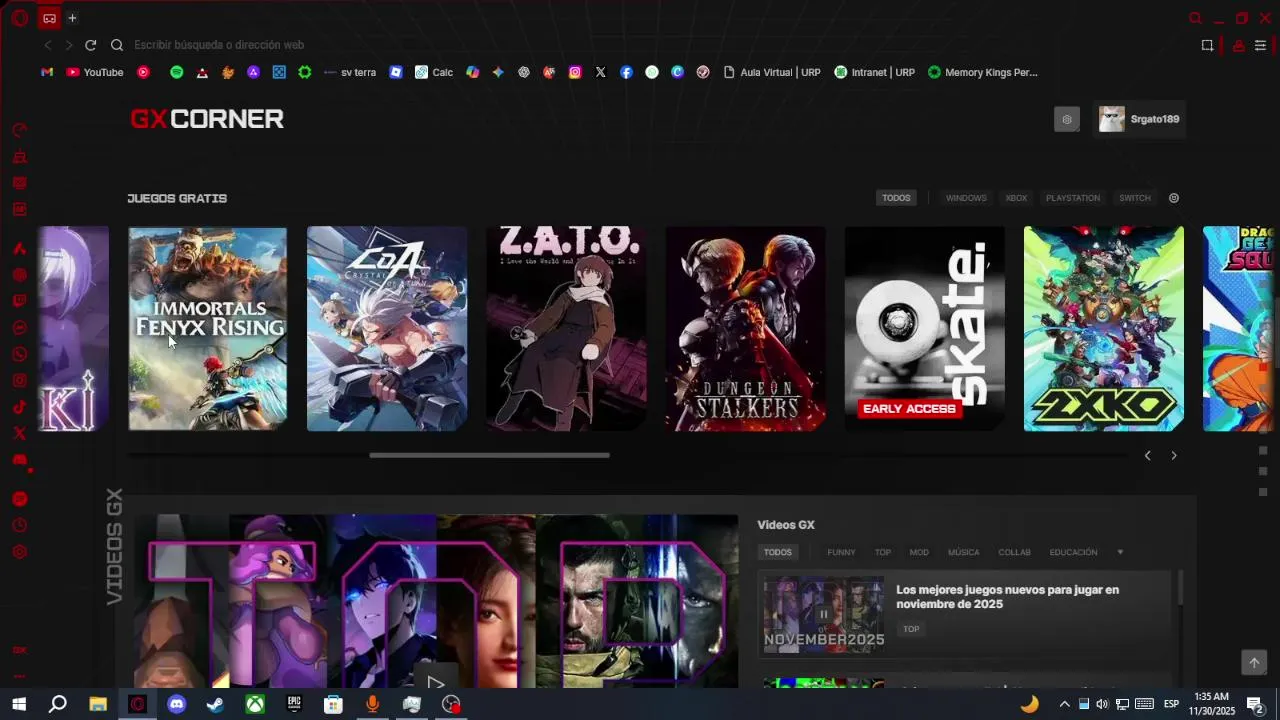
Task: Open the YouTube bookmark
Action: tap(95, 72)
